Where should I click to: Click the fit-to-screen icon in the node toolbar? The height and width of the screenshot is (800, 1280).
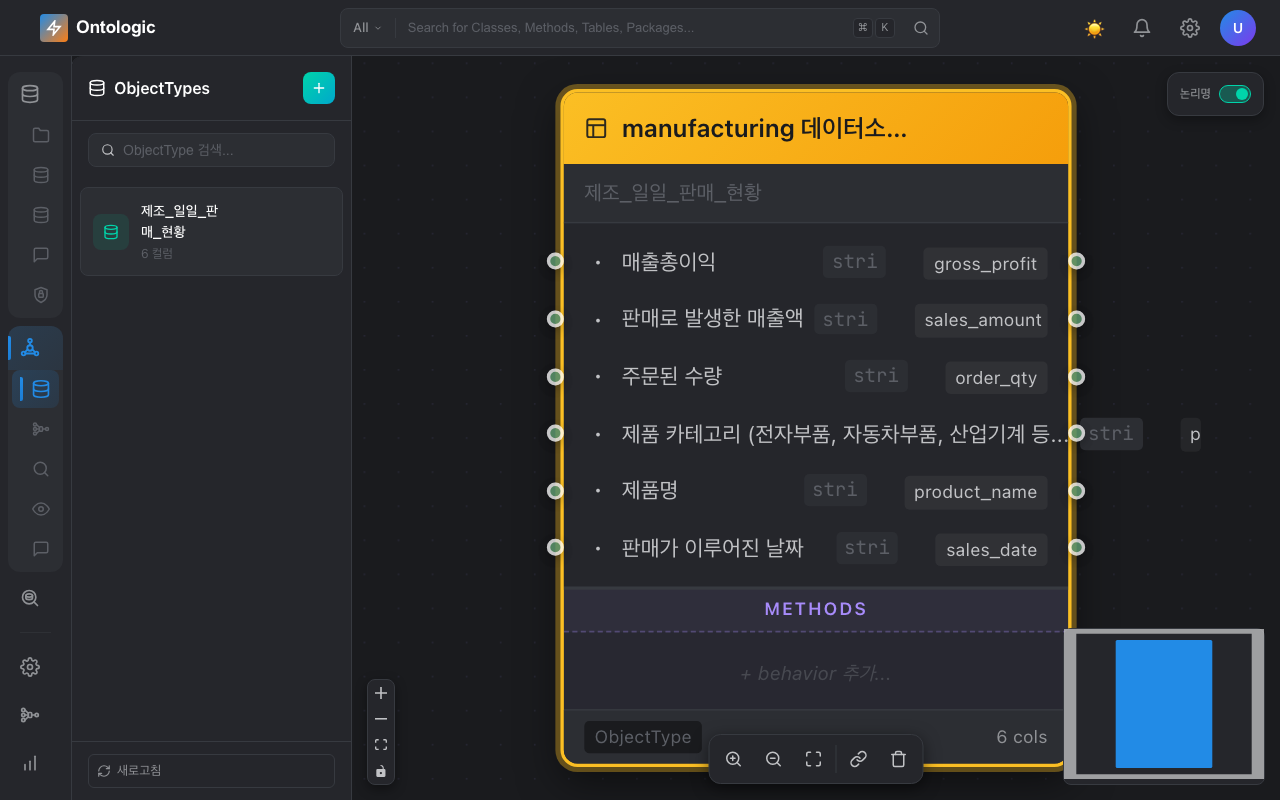pos(813,759)
